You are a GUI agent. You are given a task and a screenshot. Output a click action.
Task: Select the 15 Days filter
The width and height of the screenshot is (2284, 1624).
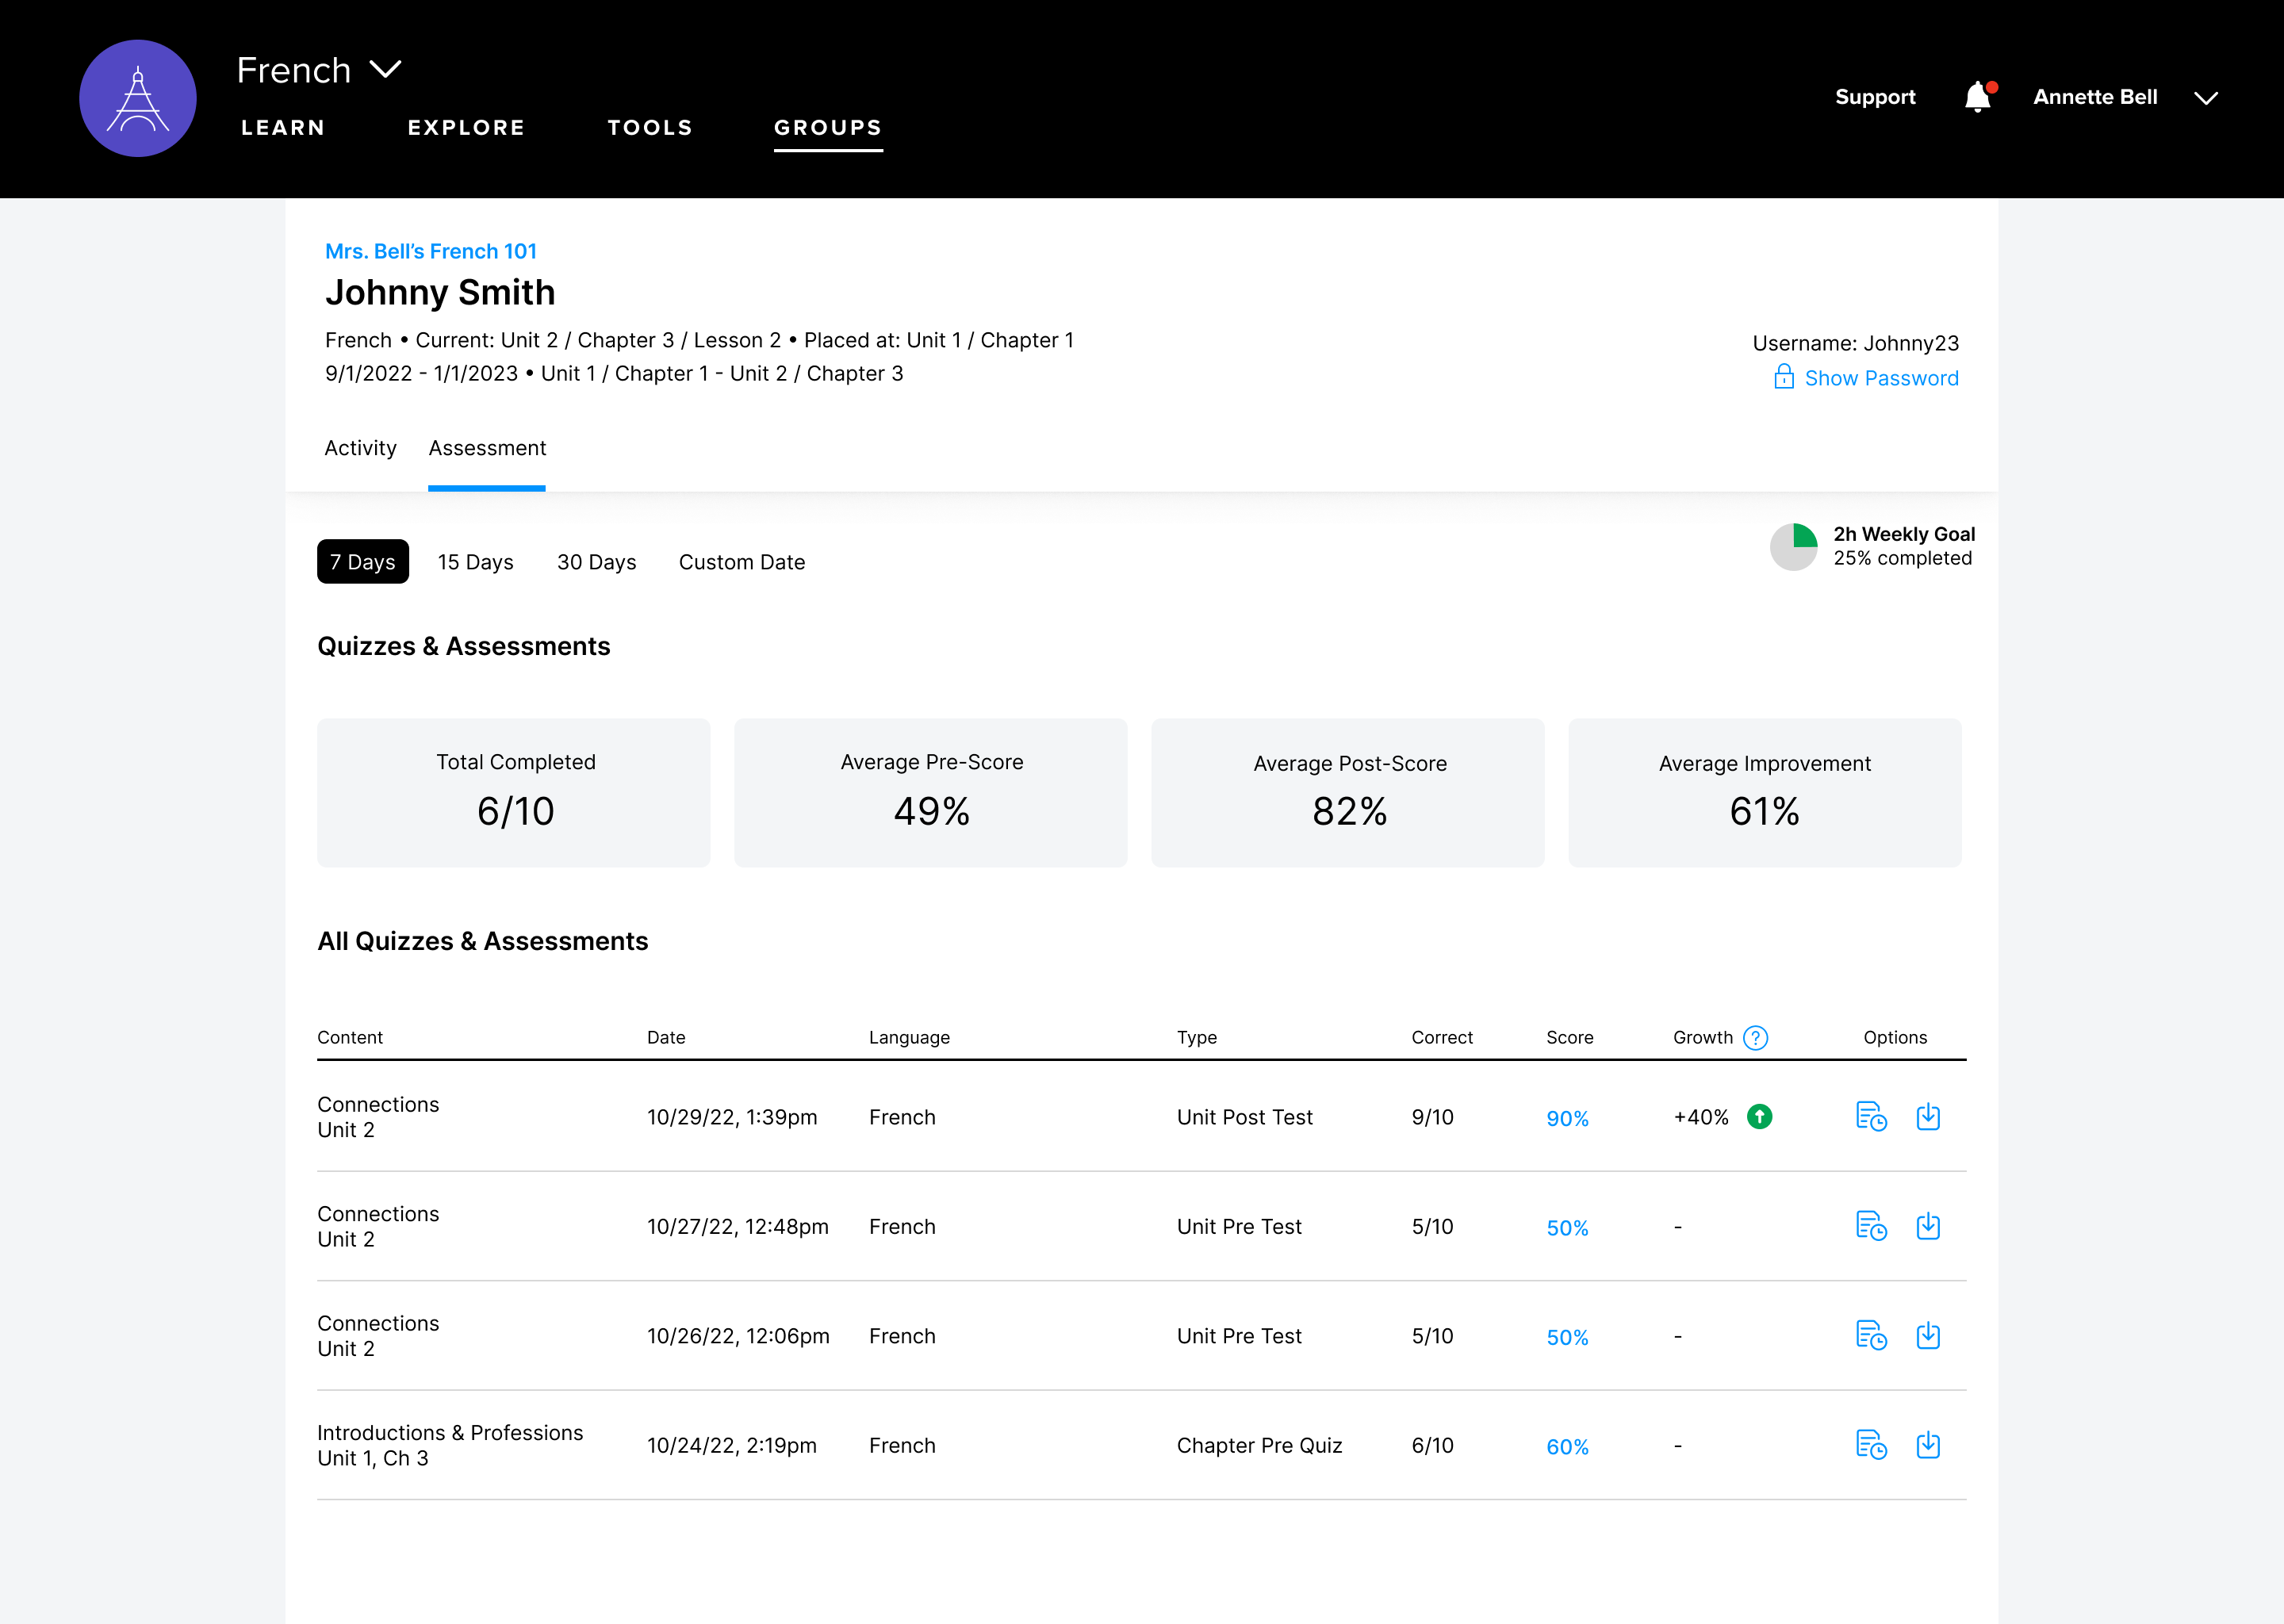coord(476,562)
